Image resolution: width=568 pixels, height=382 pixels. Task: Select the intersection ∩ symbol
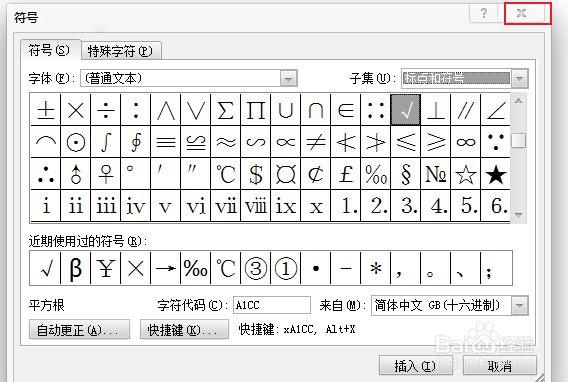316,110
